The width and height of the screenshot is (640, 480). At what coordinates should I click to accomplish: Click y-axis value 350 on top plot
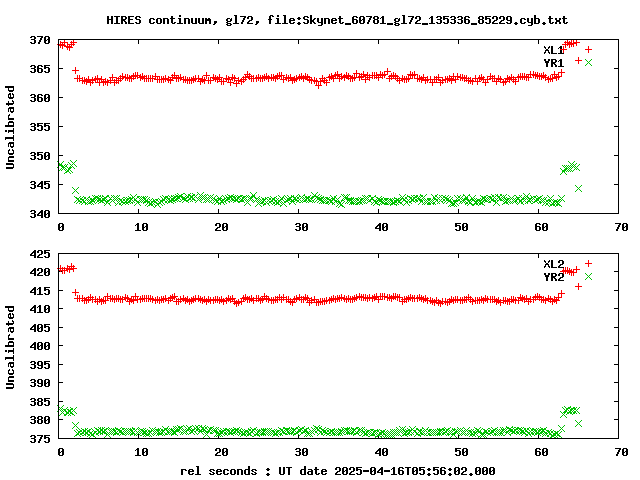[x=40, y=156]
